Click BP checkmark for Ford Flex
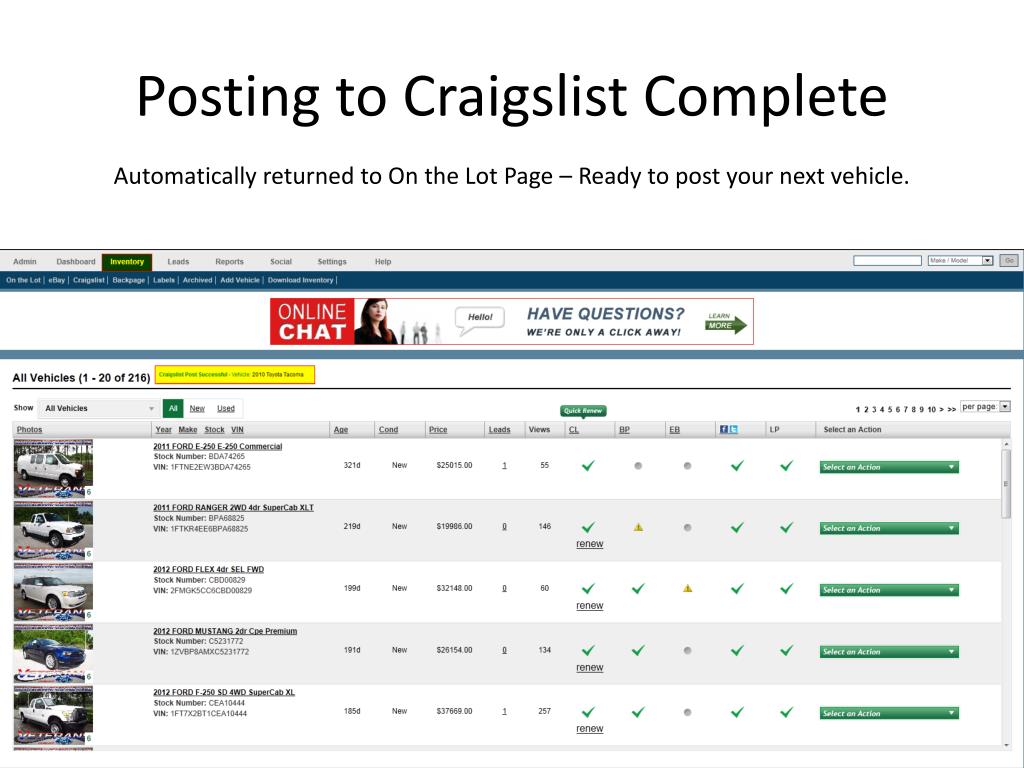This screenshot has width=1024, height=768. (x=638, y=588)
